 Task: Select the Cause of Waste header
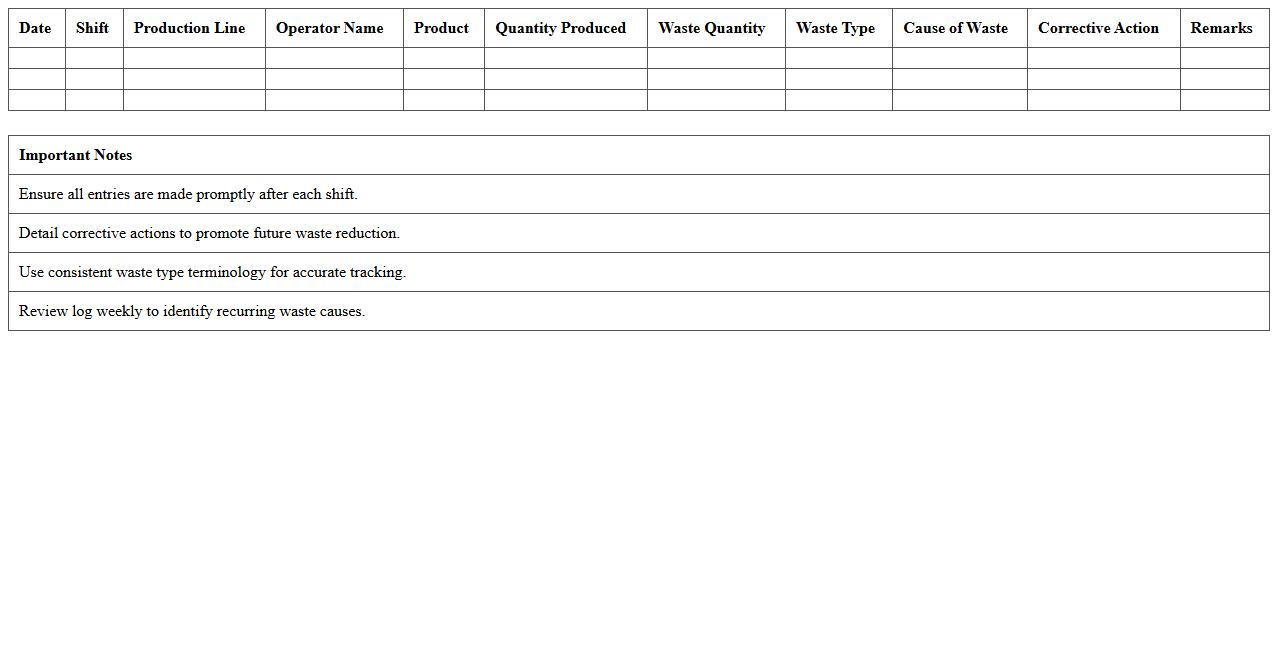click(956, 28)
